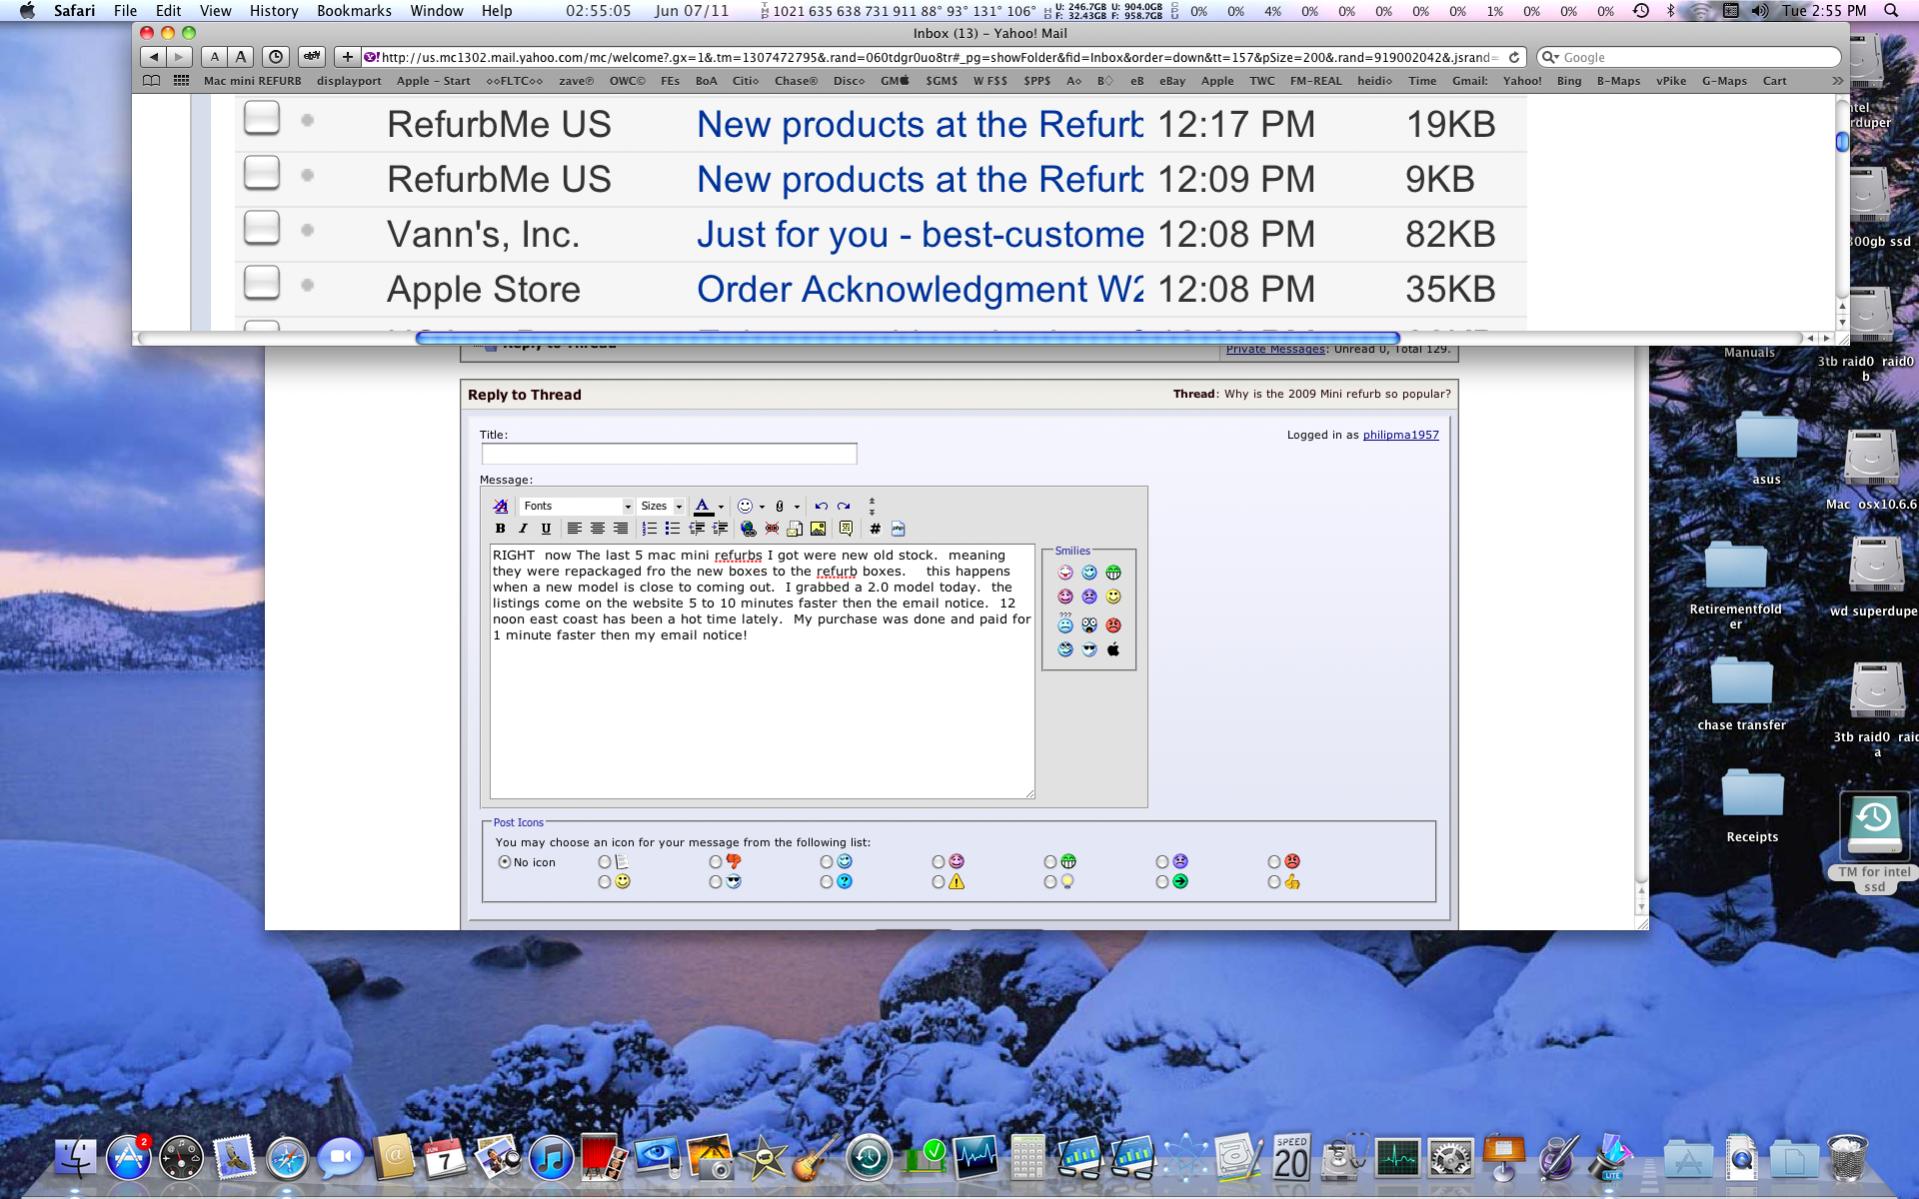1919x1199 pixels.
Task: Click the 'Mac mini REFURB' bookmark
Action: click(252, 81)
